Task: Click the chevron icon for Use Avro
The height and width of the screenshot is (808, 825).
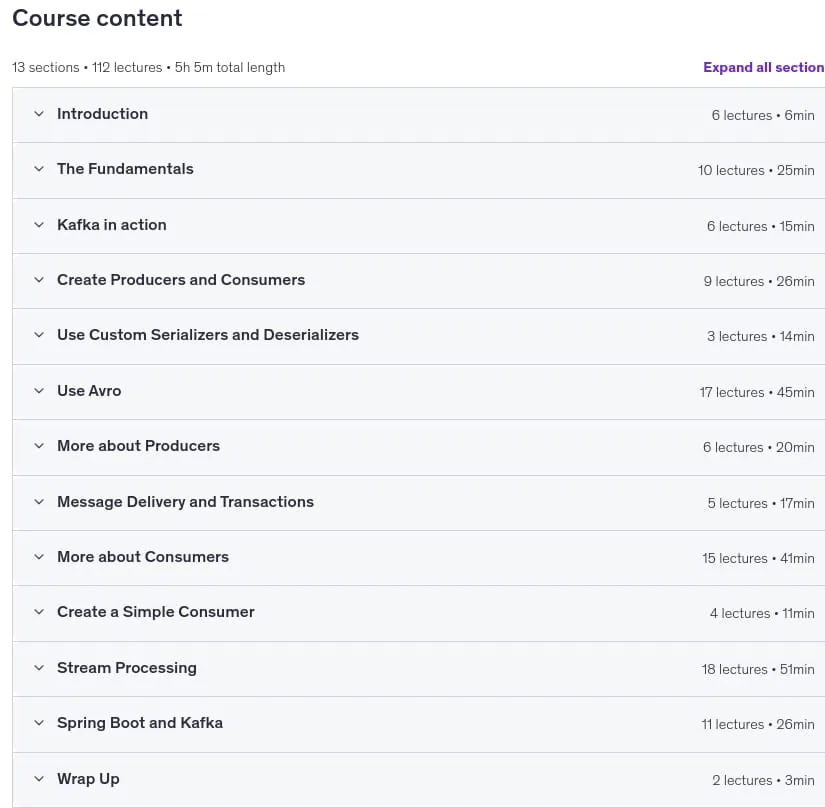Action: click(x=39, y=390)
